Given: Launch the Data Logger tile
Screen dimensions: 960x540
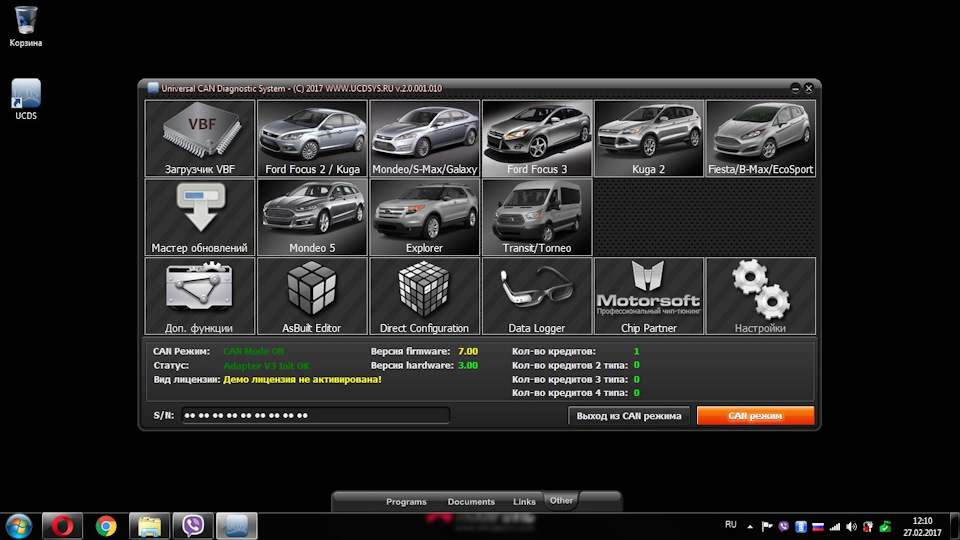Looking at the screenshot, I should click(x=537, y=296).
